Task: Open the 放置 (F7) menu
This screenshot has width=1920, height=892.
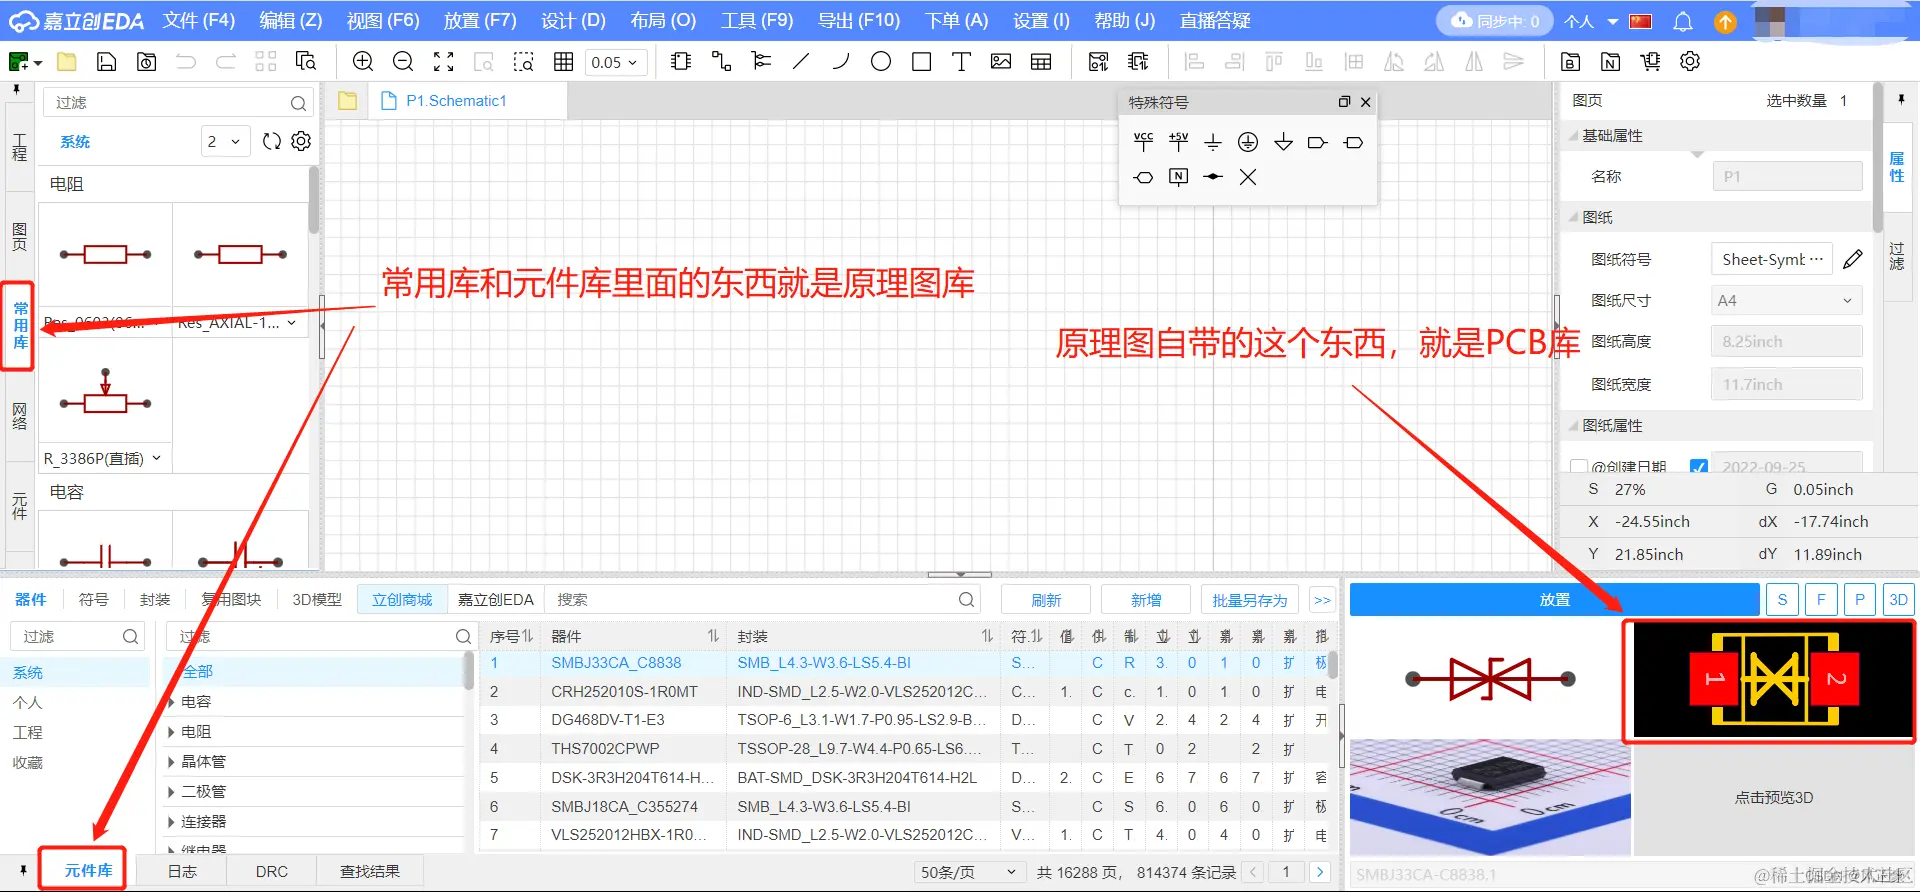Action: coord(480,20)
